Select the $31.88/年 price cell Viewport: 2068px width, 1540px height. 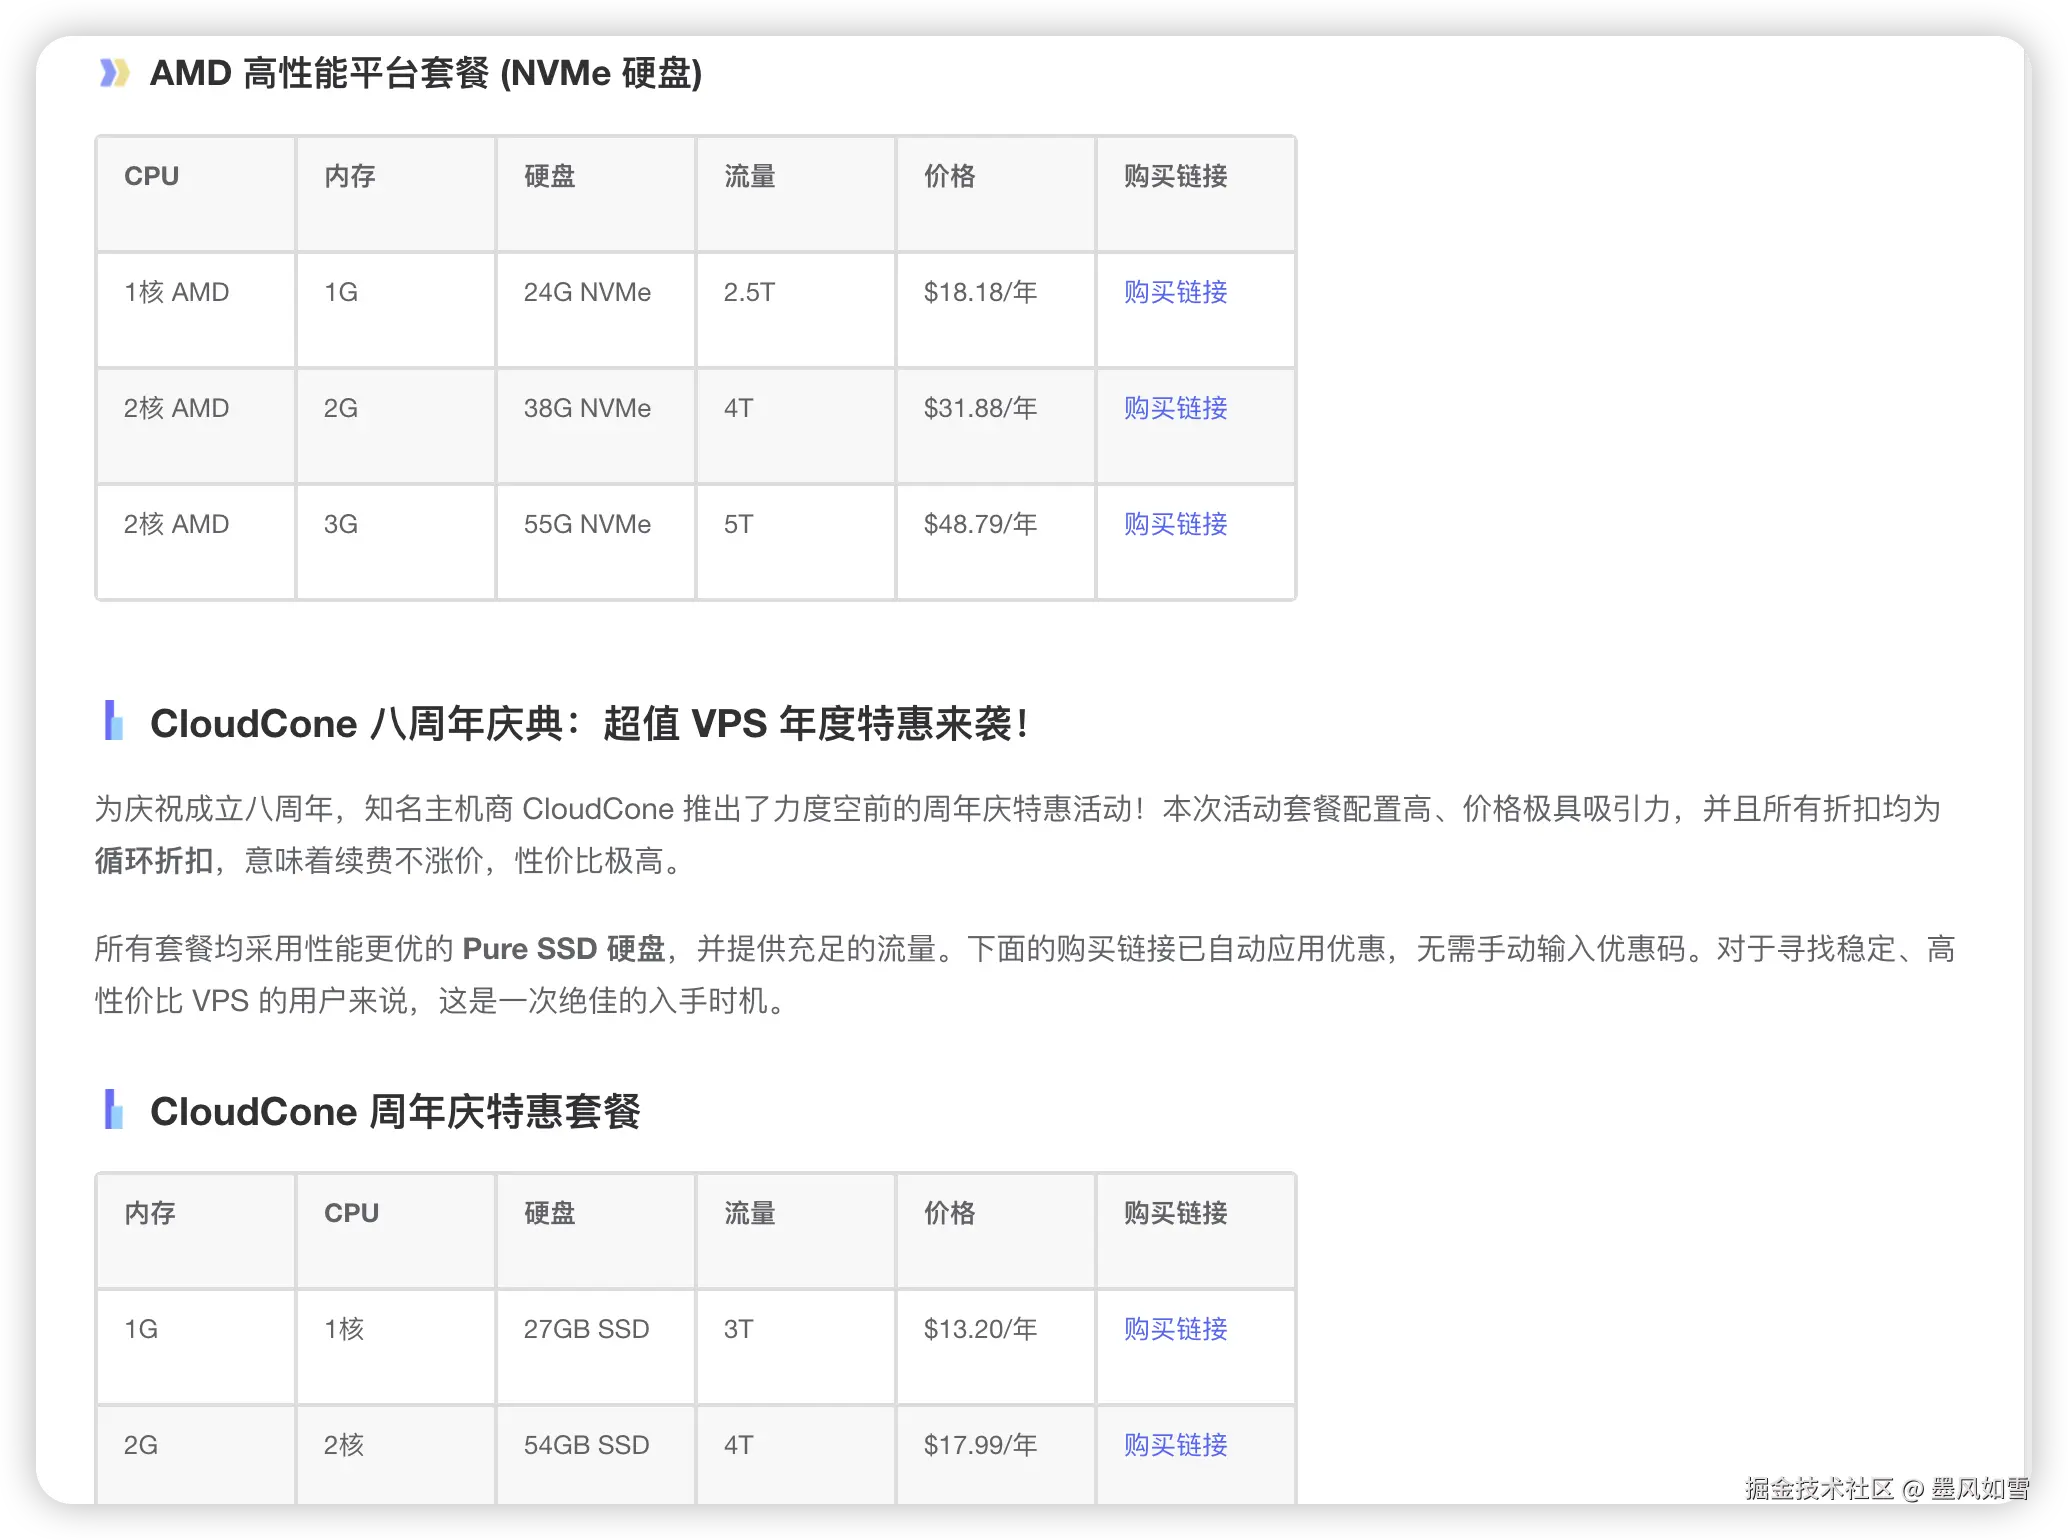point(996,426)
